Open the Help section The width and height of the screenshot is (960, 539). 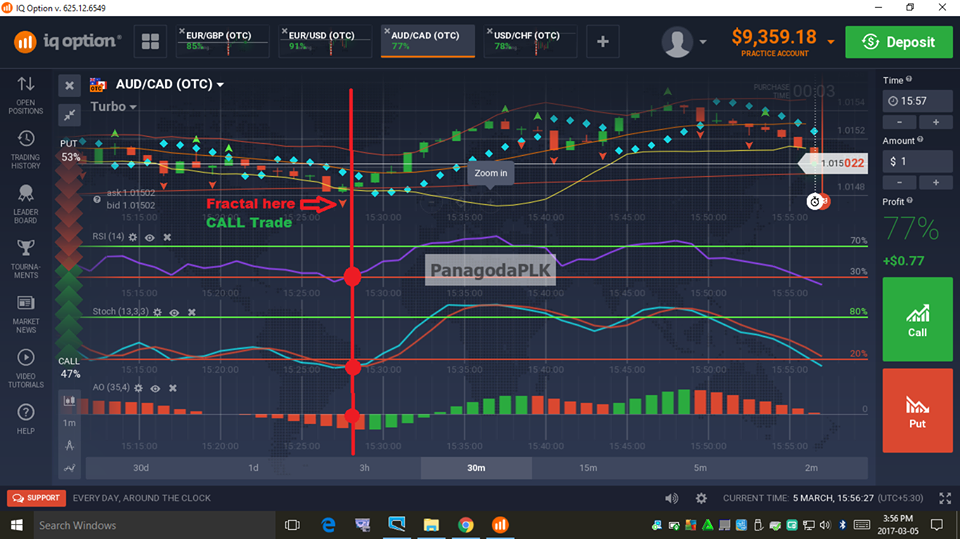(x=26, y=419)
